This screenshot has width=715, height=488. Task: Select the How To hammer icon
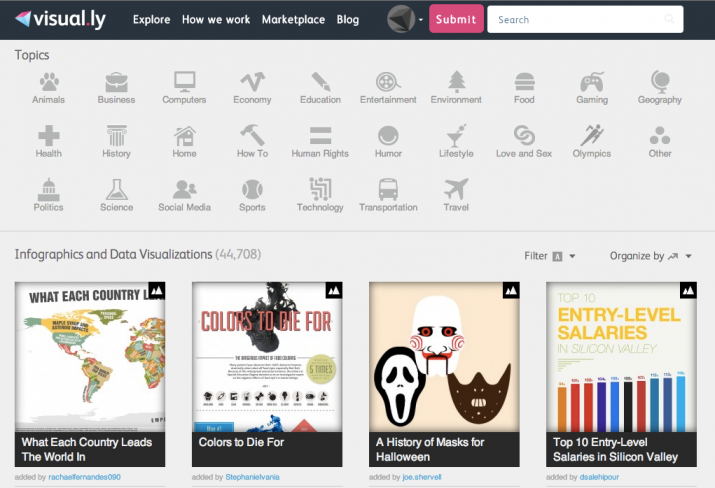(x=252, y=135)
